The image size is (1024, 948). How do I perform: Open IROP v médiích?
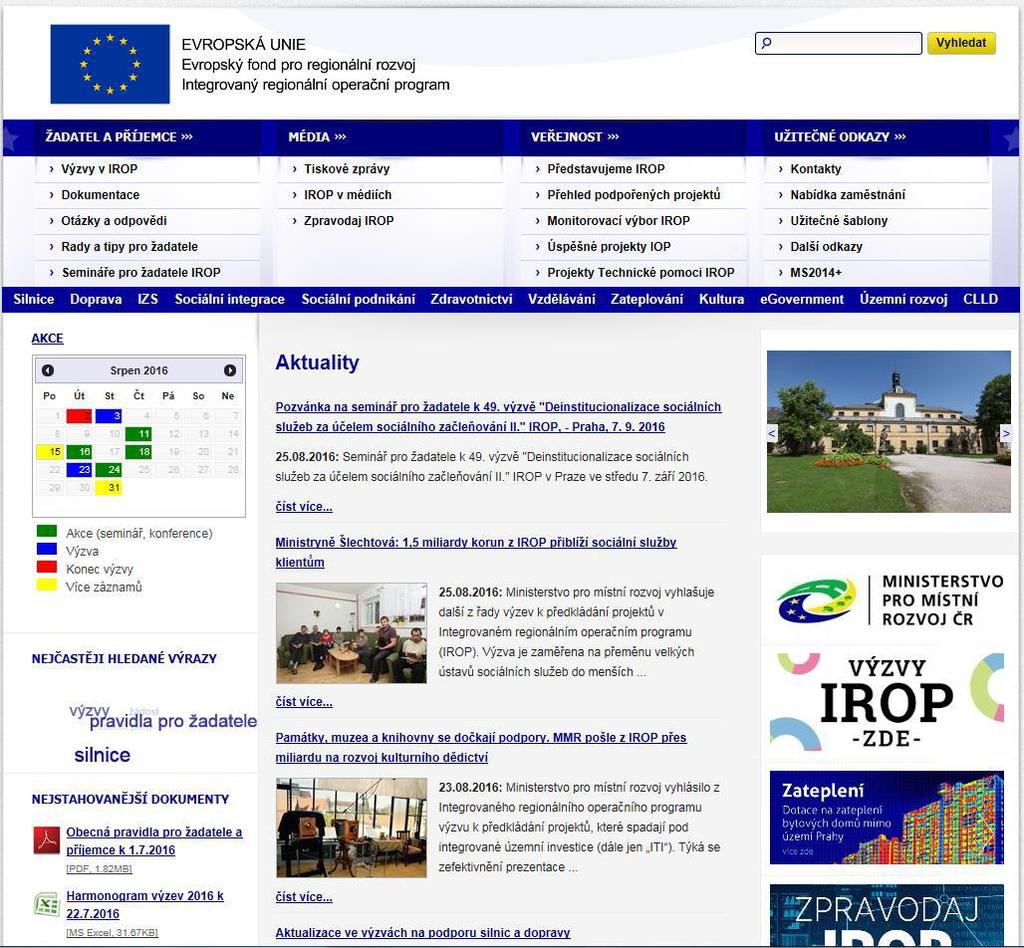pyautogui.click(x=347, y=195)
